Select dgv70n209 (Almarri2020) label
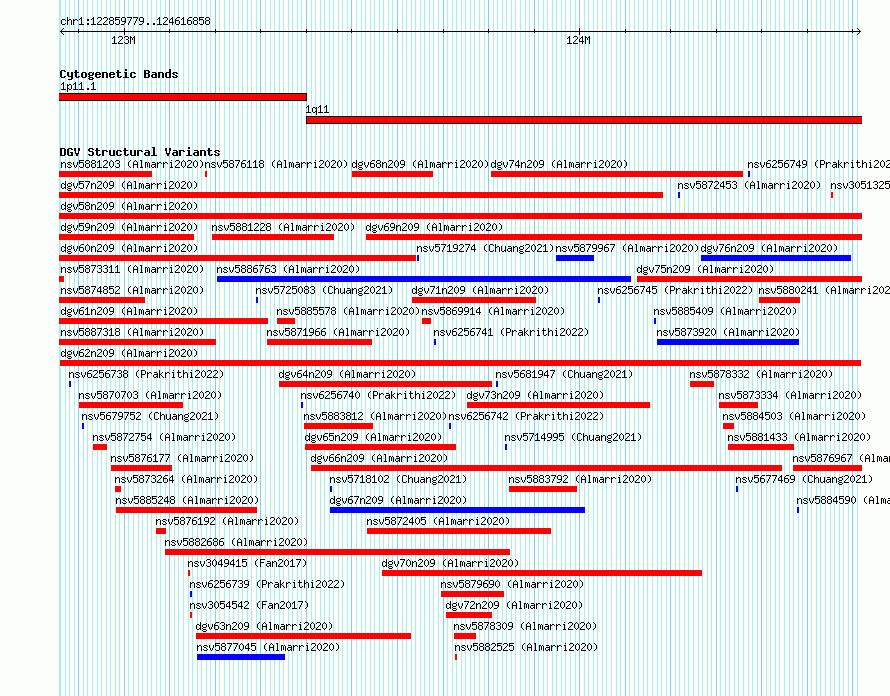The image size is (890, 696). coord(450,563)
